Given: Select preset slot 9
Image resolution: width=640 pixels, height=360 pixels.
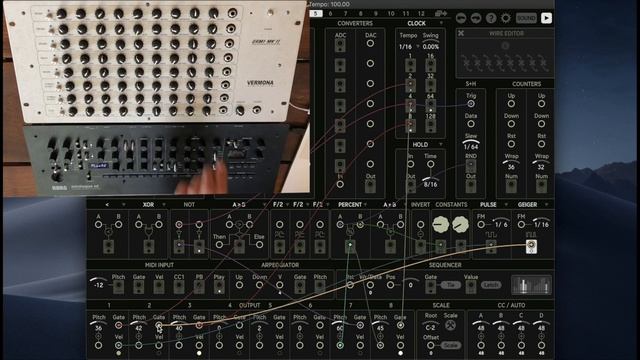Looking at the screenshot, I should click(376, 13).
